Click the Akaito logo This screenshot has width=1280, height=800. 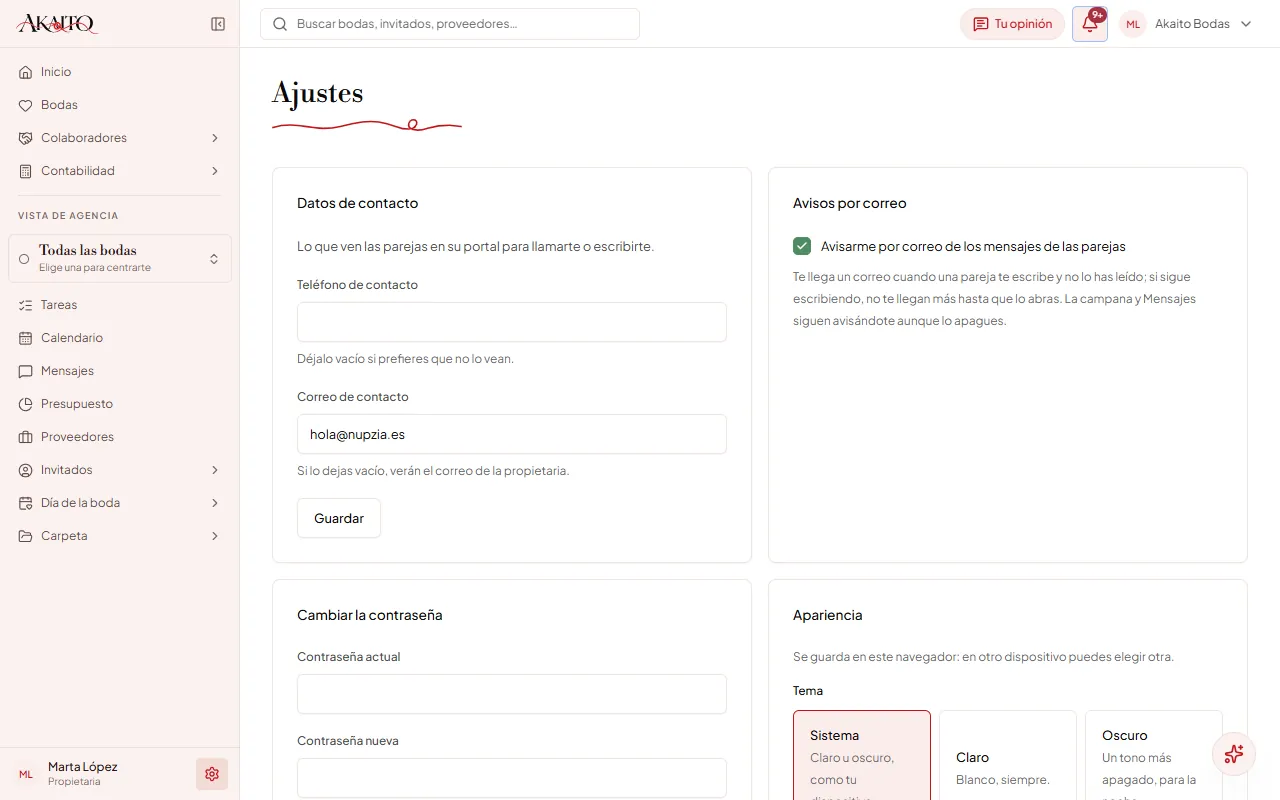point(57,24)
